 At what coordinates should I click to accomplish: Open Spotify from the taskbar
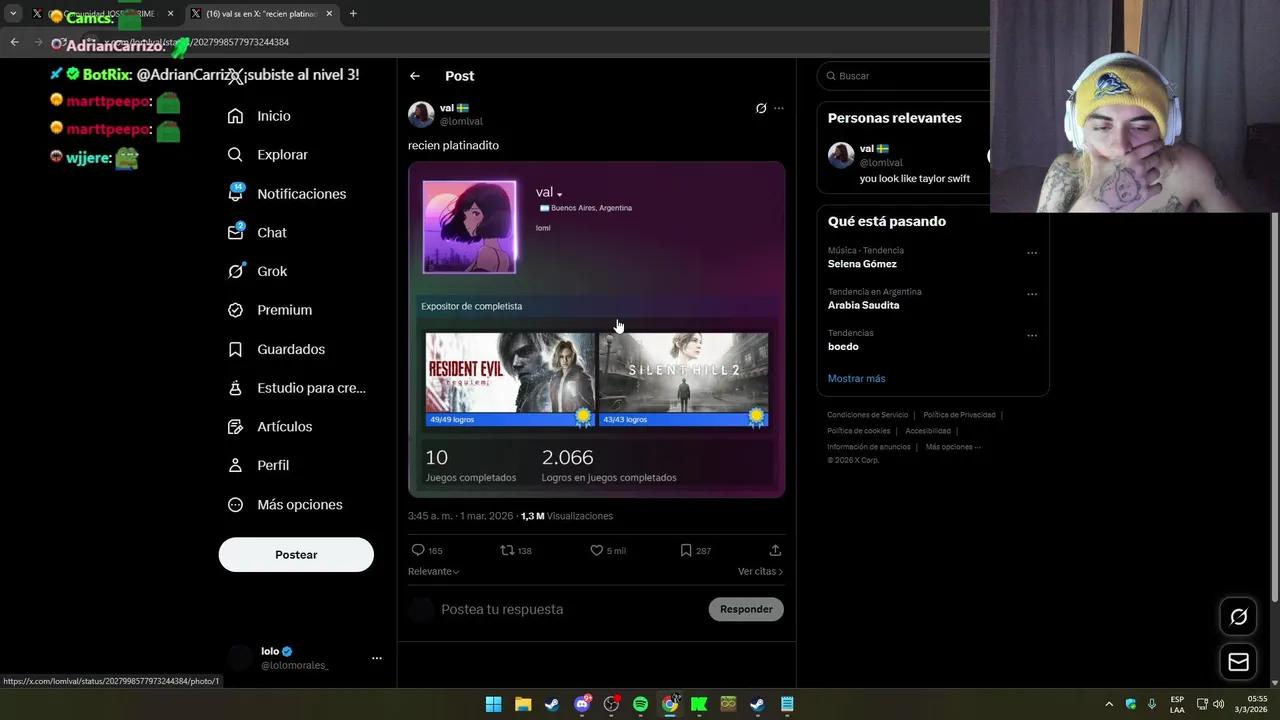[x=640, y=704]
